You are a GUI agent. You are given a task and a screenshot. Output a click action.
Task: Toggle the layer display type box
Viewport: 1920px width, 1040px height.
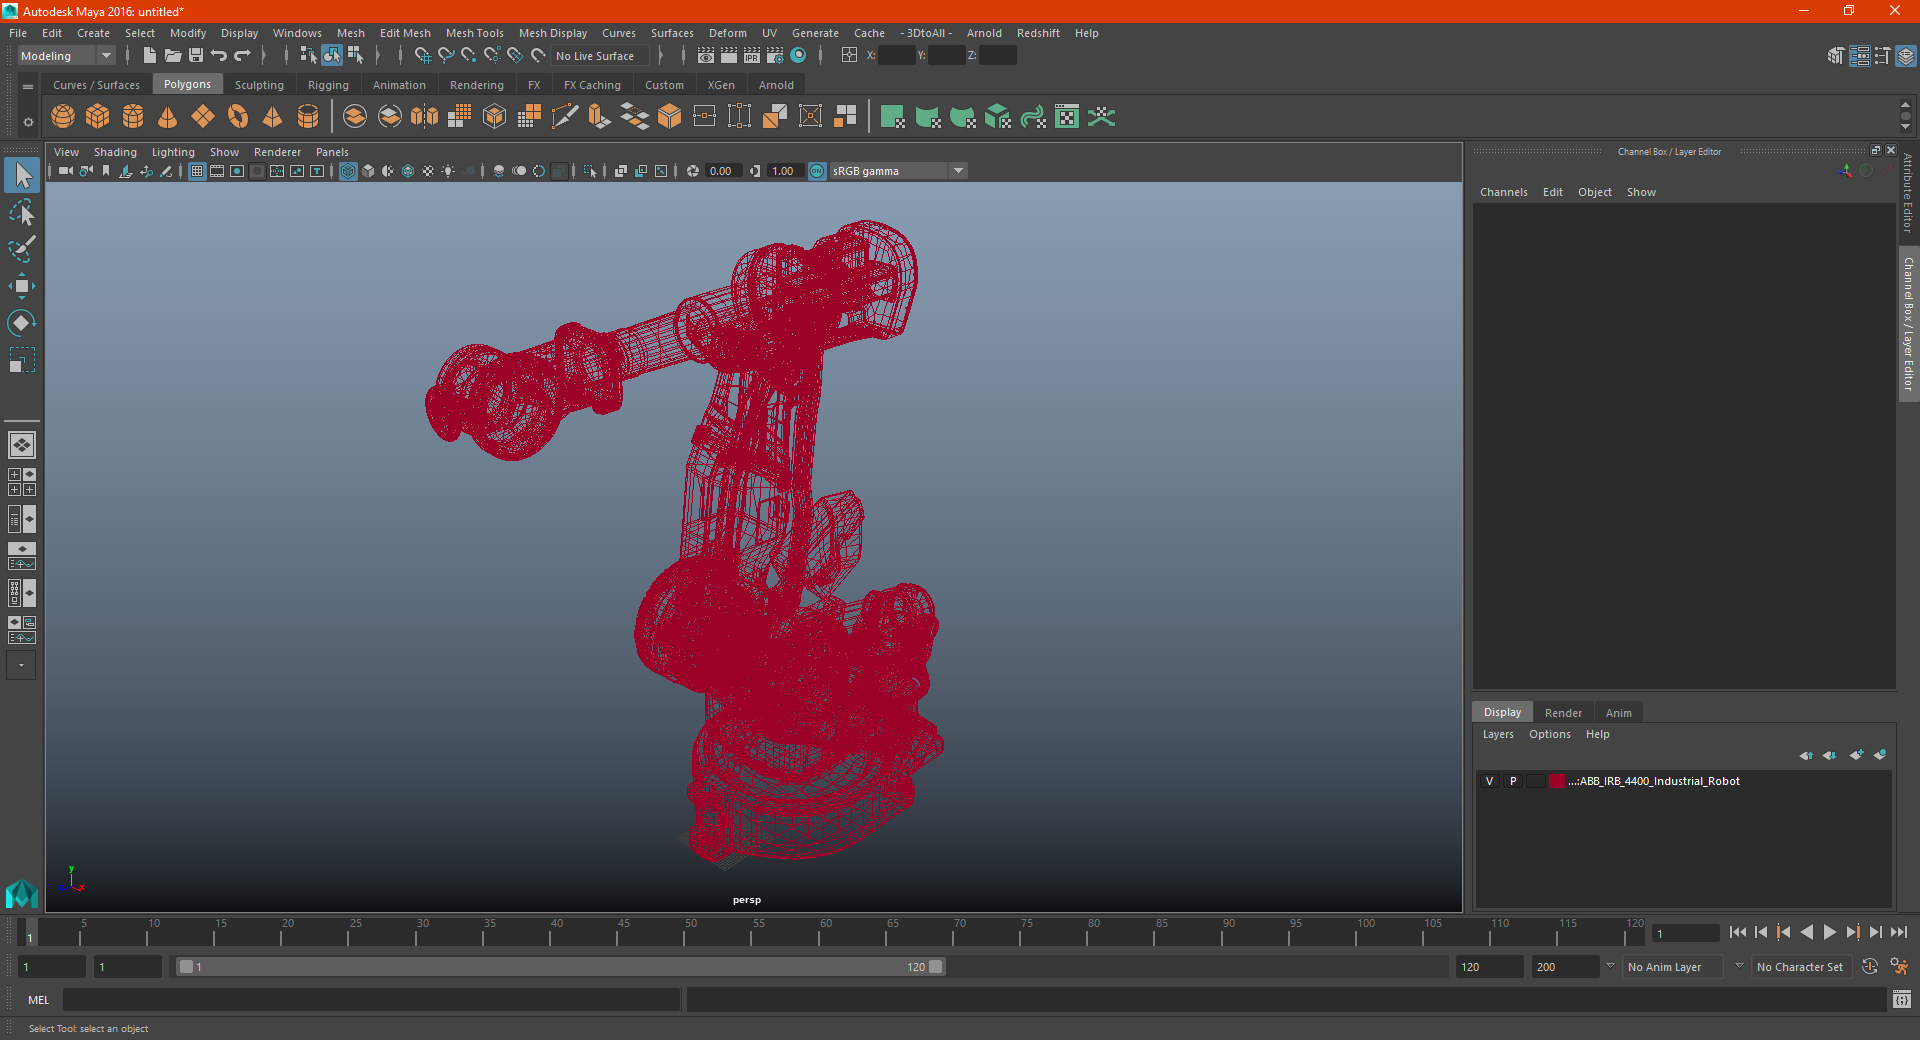click(1535, 781)
